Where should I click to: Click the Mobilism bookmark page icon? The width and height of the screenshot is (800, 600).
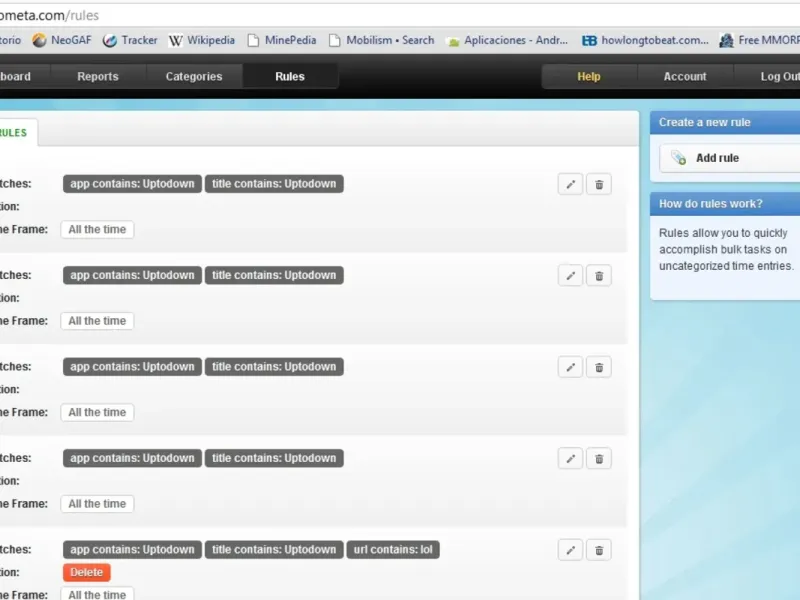coord(334,40)
